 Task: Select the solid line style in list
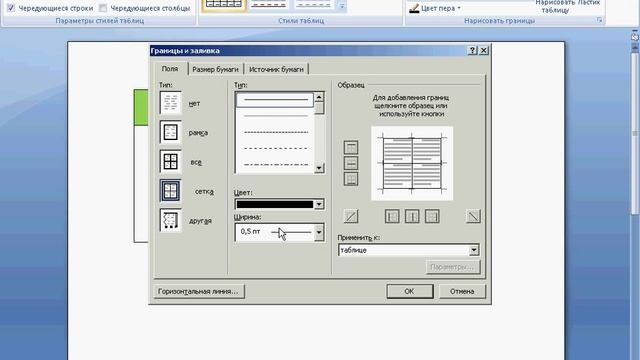click(275, 100)
